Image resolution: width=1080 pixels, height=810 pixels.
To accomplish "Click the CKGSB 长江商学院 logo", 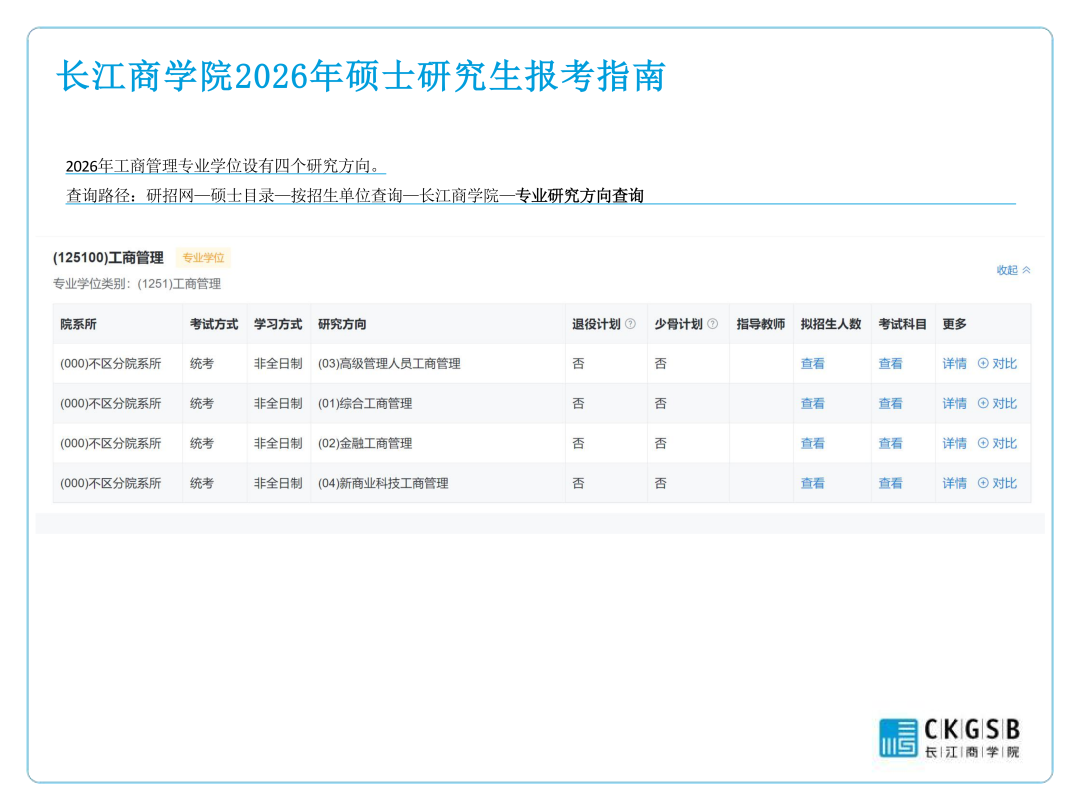I will point(949,738).
